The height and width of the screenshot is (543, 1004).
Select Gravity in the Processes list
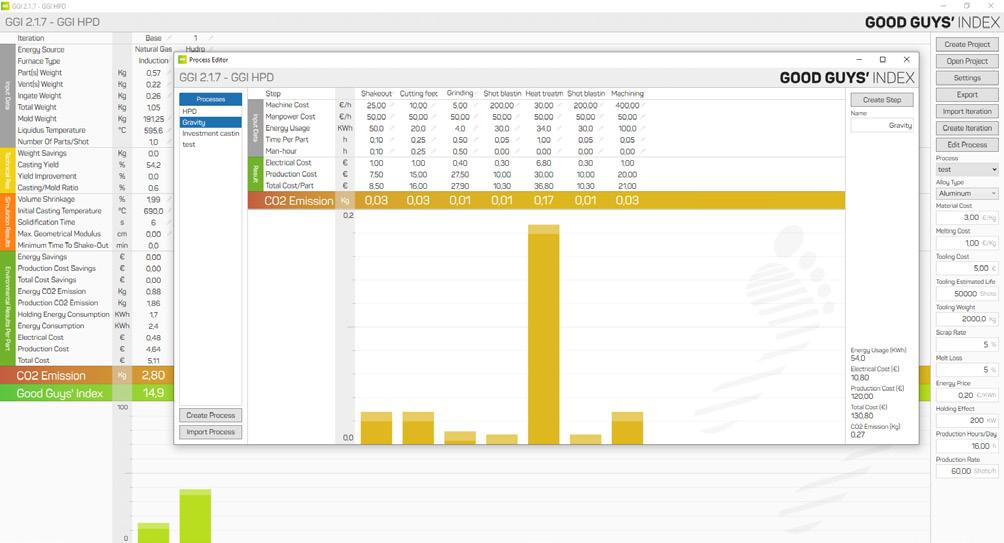(211, 122)
